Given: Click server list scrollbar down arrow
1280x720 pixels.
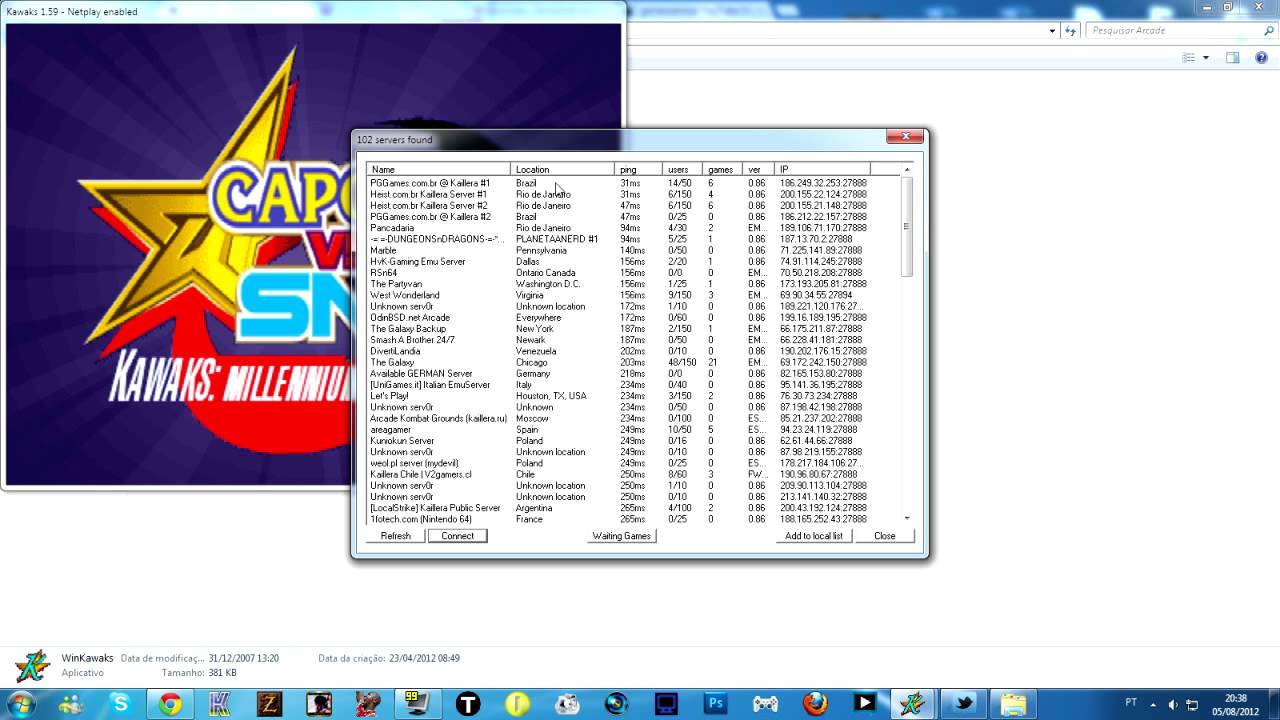Looking at the screenshot, I should (x=907, y=518).
